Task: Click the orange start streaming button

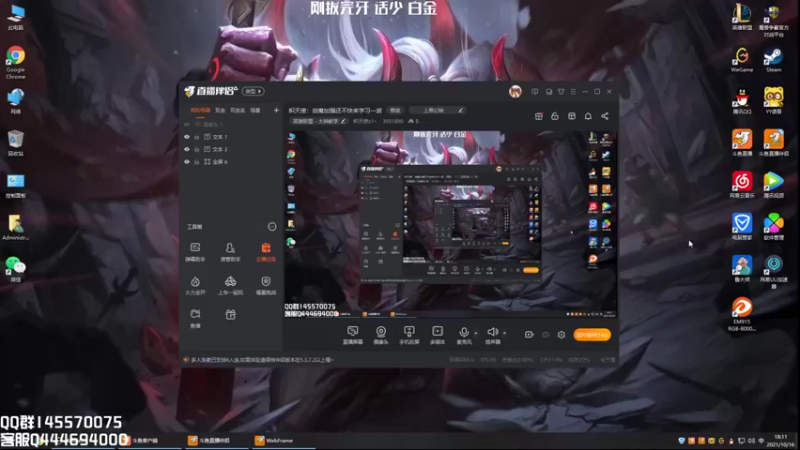Action: (592, 335)
